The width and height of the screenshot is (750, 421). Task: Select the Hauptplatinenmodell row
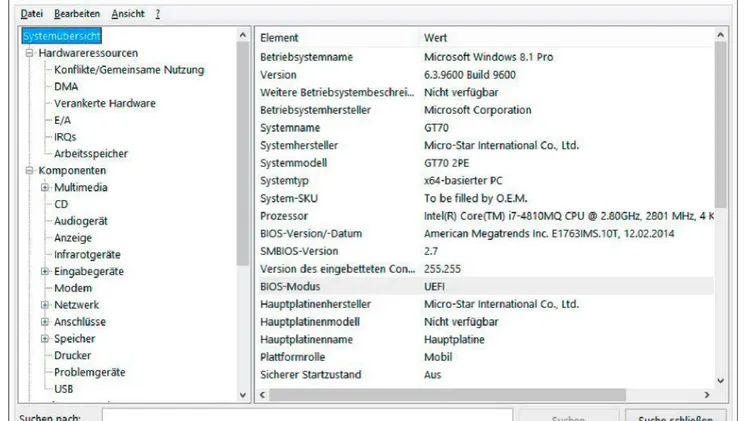coord(485,322)
